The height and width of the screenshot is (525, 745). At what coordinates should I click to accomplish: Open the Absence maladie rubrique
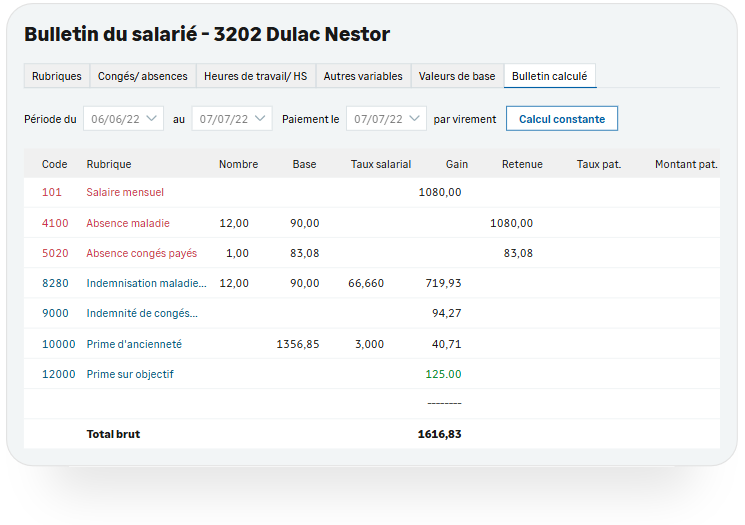pyautogui.click(x=128, y=223)
